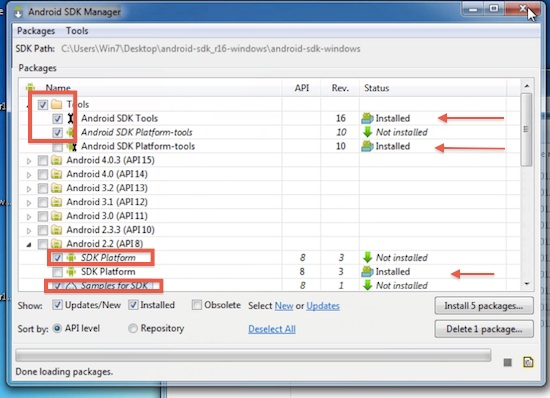The height and width of the screenshot is (398, 550).
Task: Expand the Android 3.2 (API 13) node
Action: [x=29, y=189]
